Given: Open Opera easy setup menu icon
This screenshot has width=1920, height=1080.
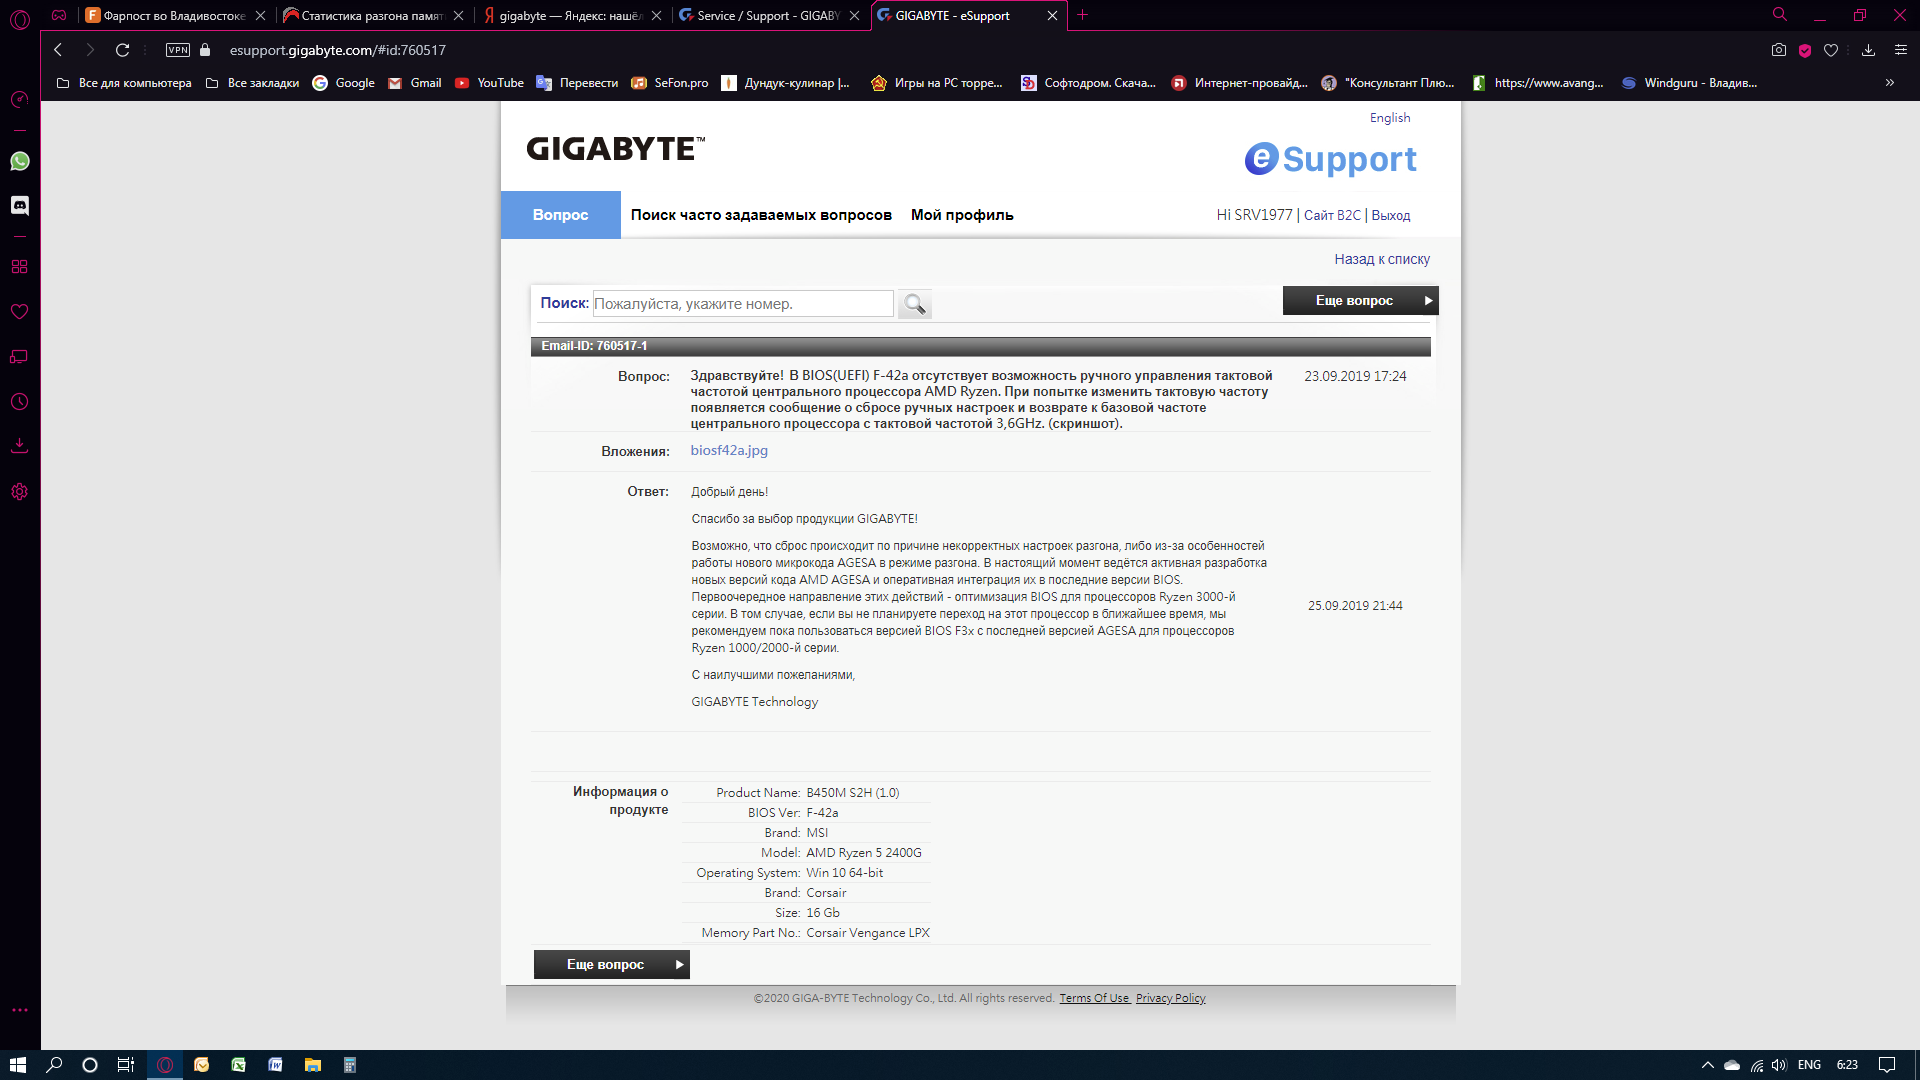Looking at the screenshot, I should [x=1901, y=50].
